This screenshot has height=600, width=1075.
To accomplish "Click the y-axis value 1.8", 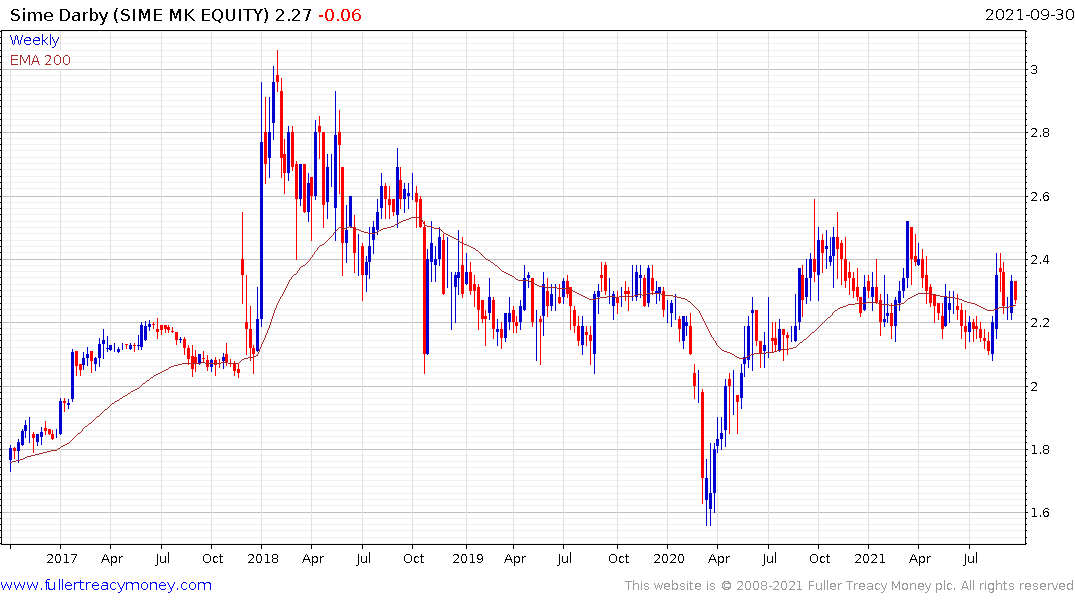I will tap(1040, 450).
